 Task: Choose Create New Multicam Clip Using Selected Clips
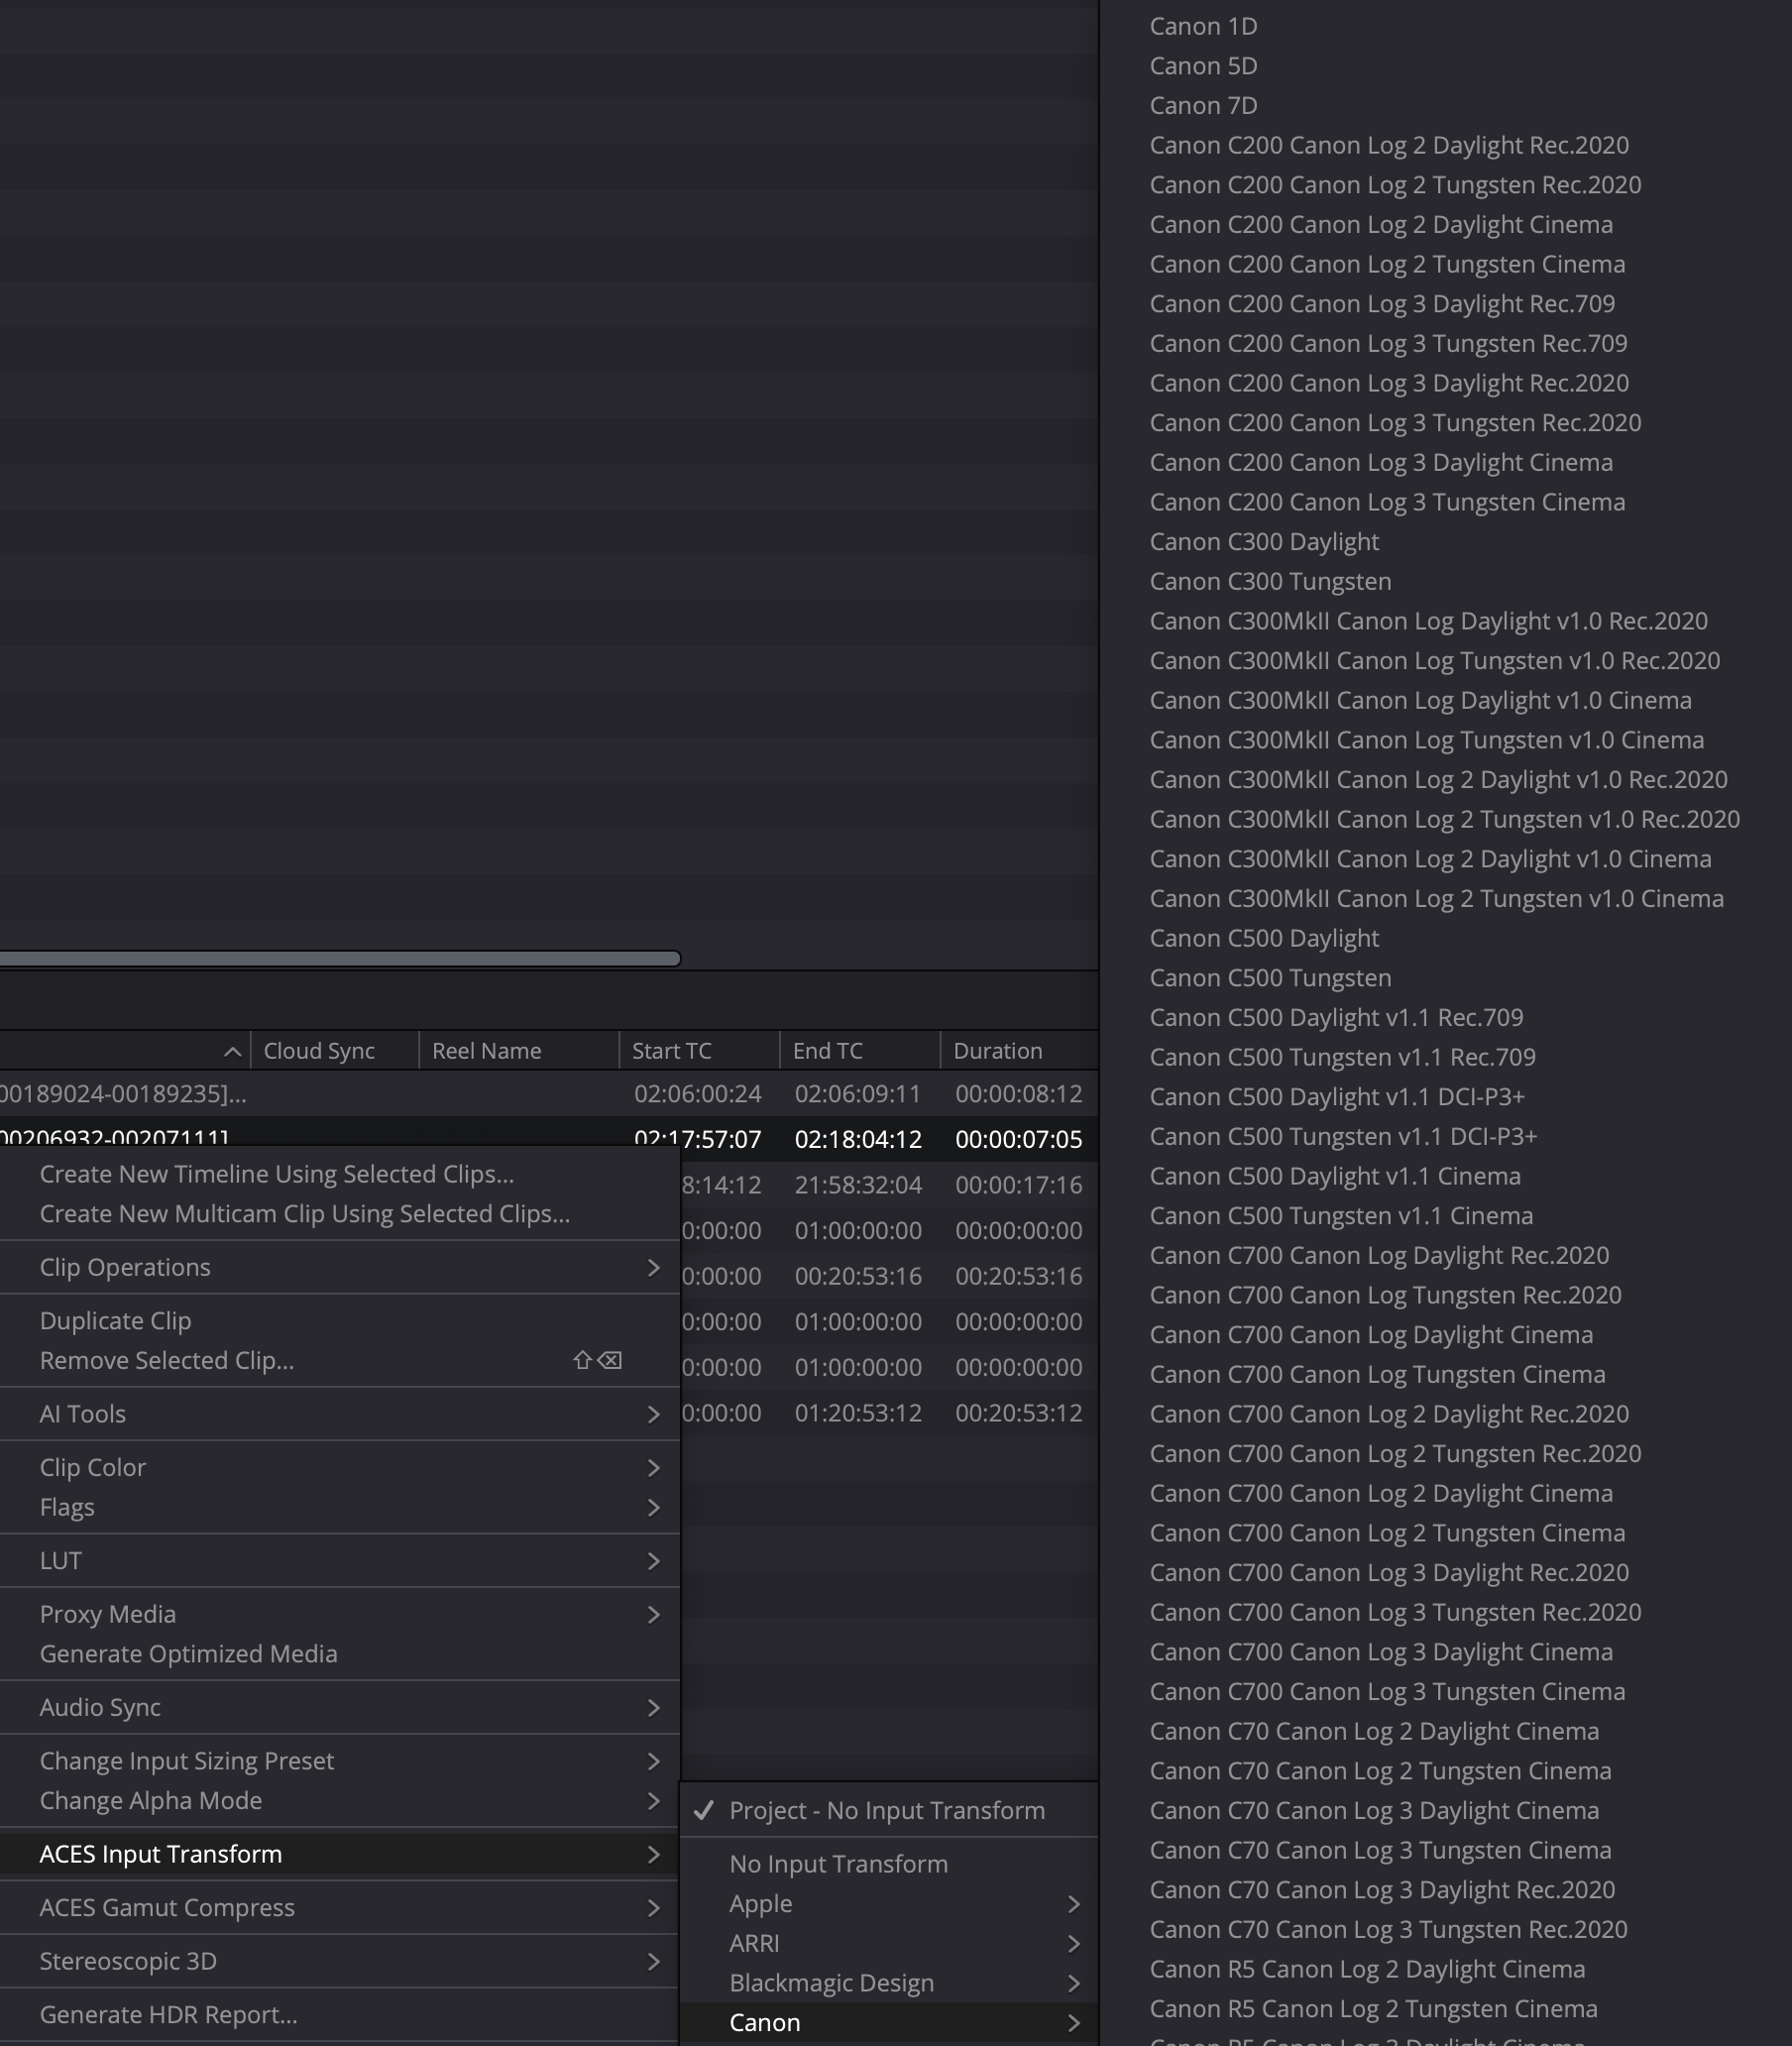tap(339, 1214)
